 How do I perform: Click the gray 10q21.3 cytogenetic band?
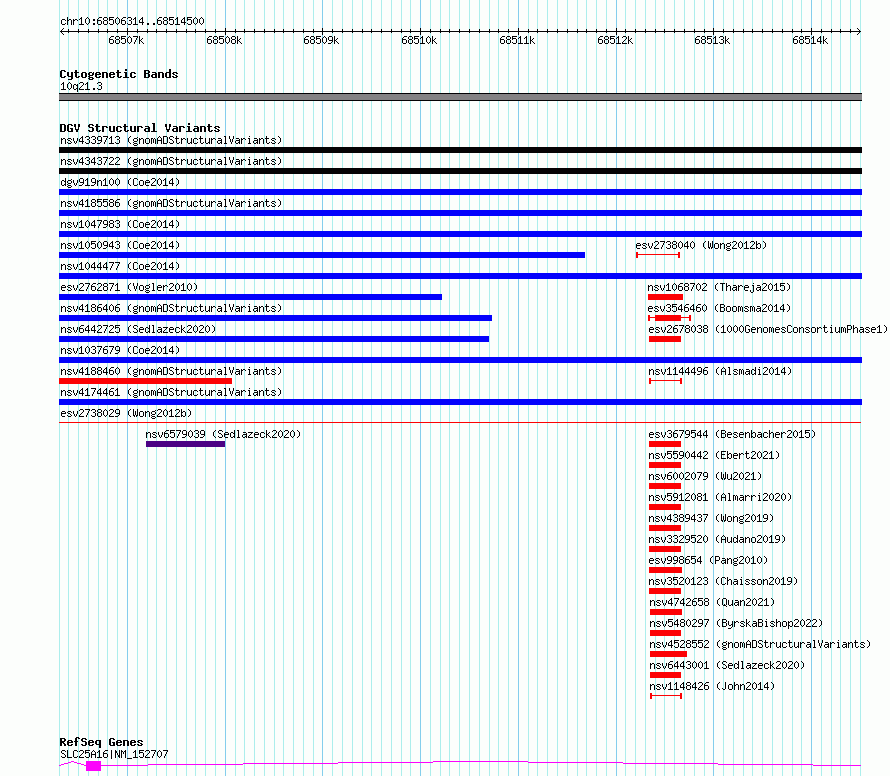[460, 97]
